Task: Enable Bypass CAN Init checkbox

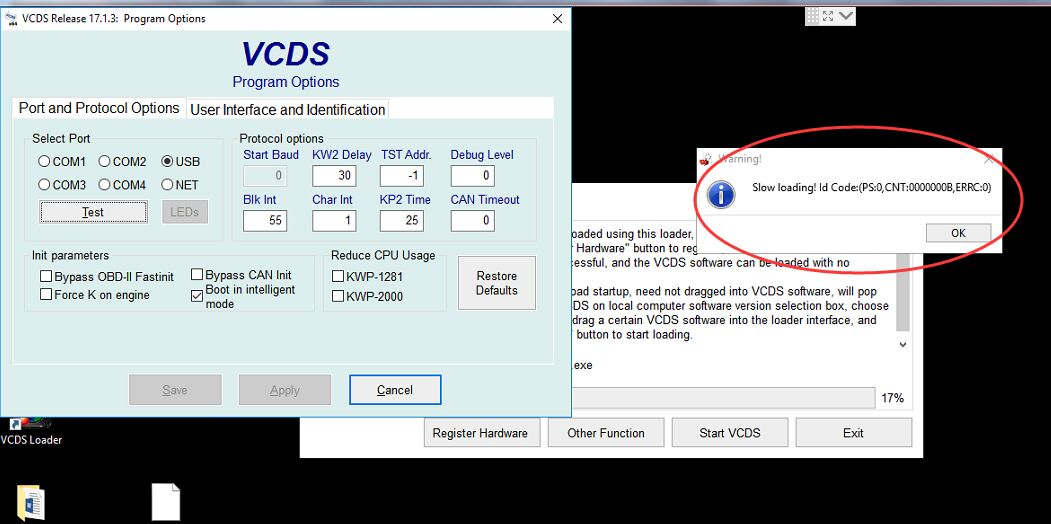Action: (x=197, y=275)
